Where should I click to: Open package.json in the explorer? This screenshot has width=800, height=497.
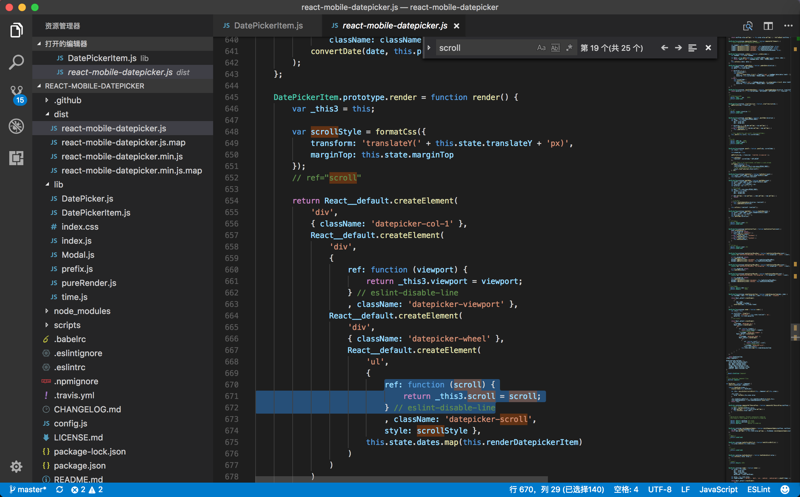tap(81, 465)
